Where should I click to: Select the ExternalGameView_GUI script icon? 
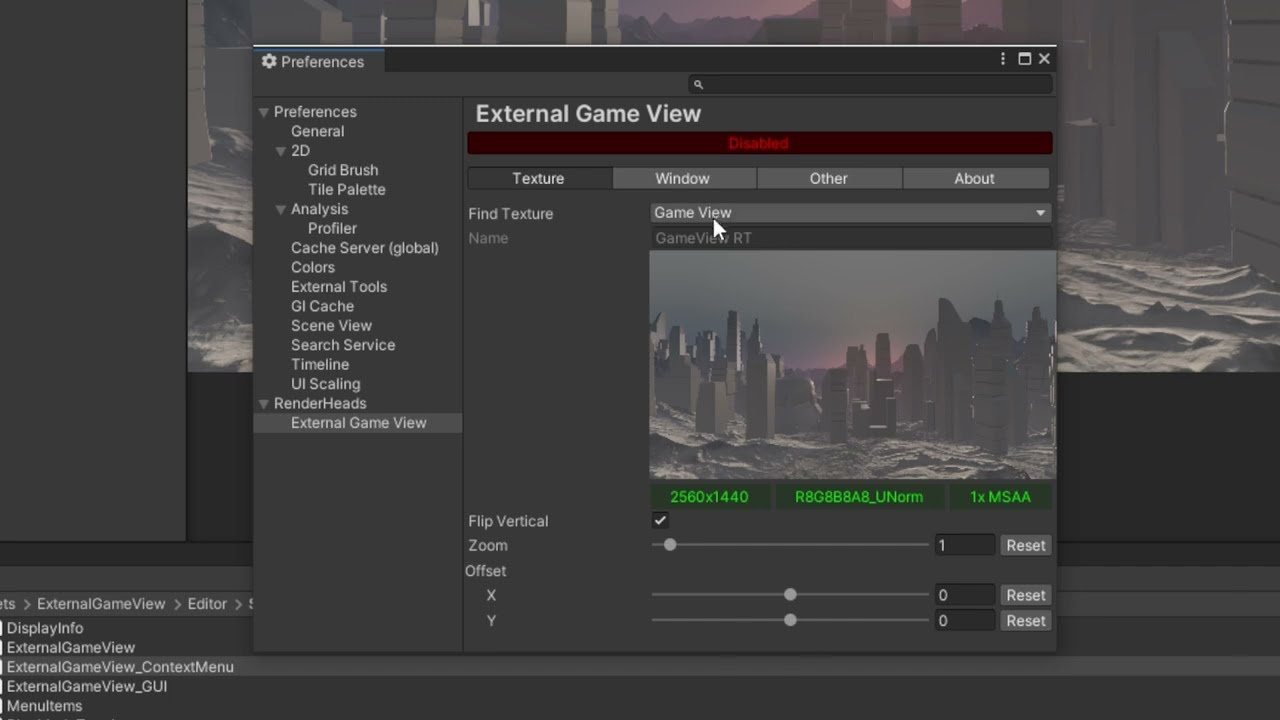coord(2,686)
